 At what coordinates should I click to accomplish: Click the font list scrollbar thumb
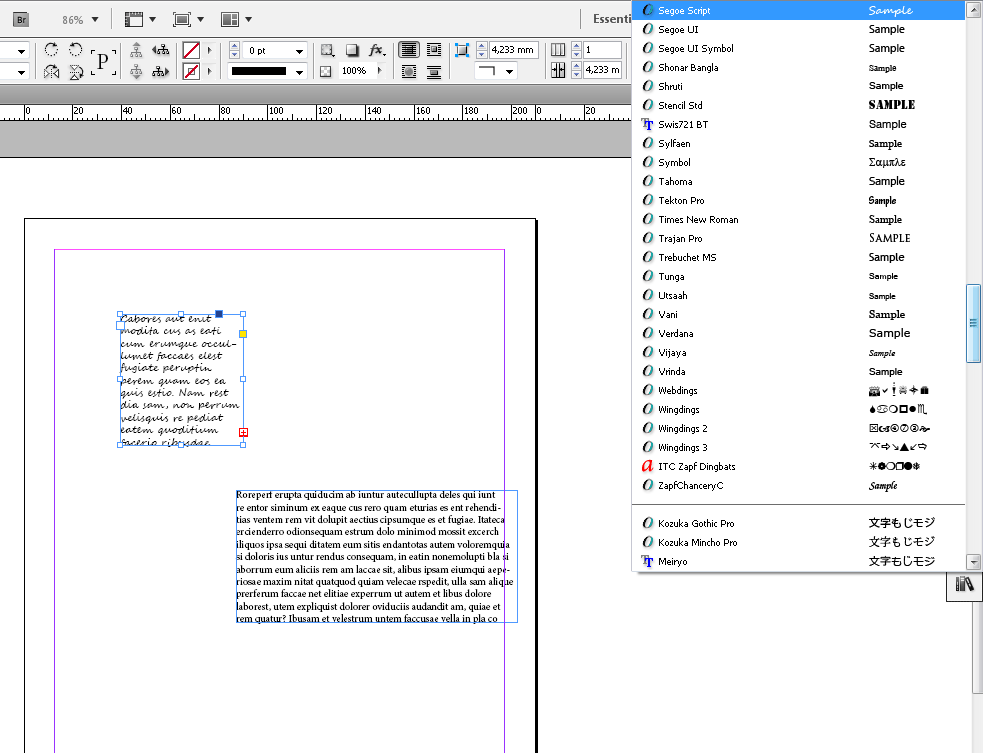click(x=973, y=324)
